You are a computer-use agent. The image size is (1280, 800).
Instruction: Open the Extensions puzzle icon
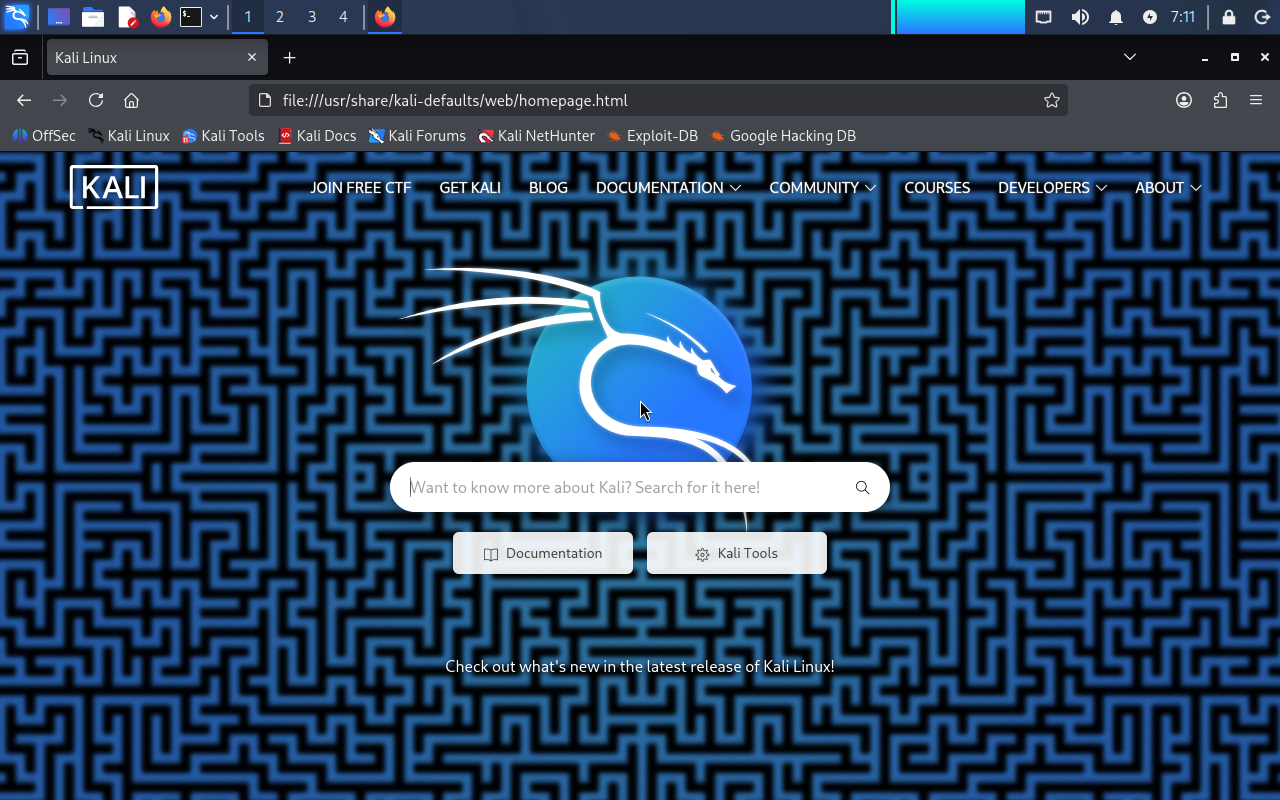pyautogui.click(x=1220, y=100)
